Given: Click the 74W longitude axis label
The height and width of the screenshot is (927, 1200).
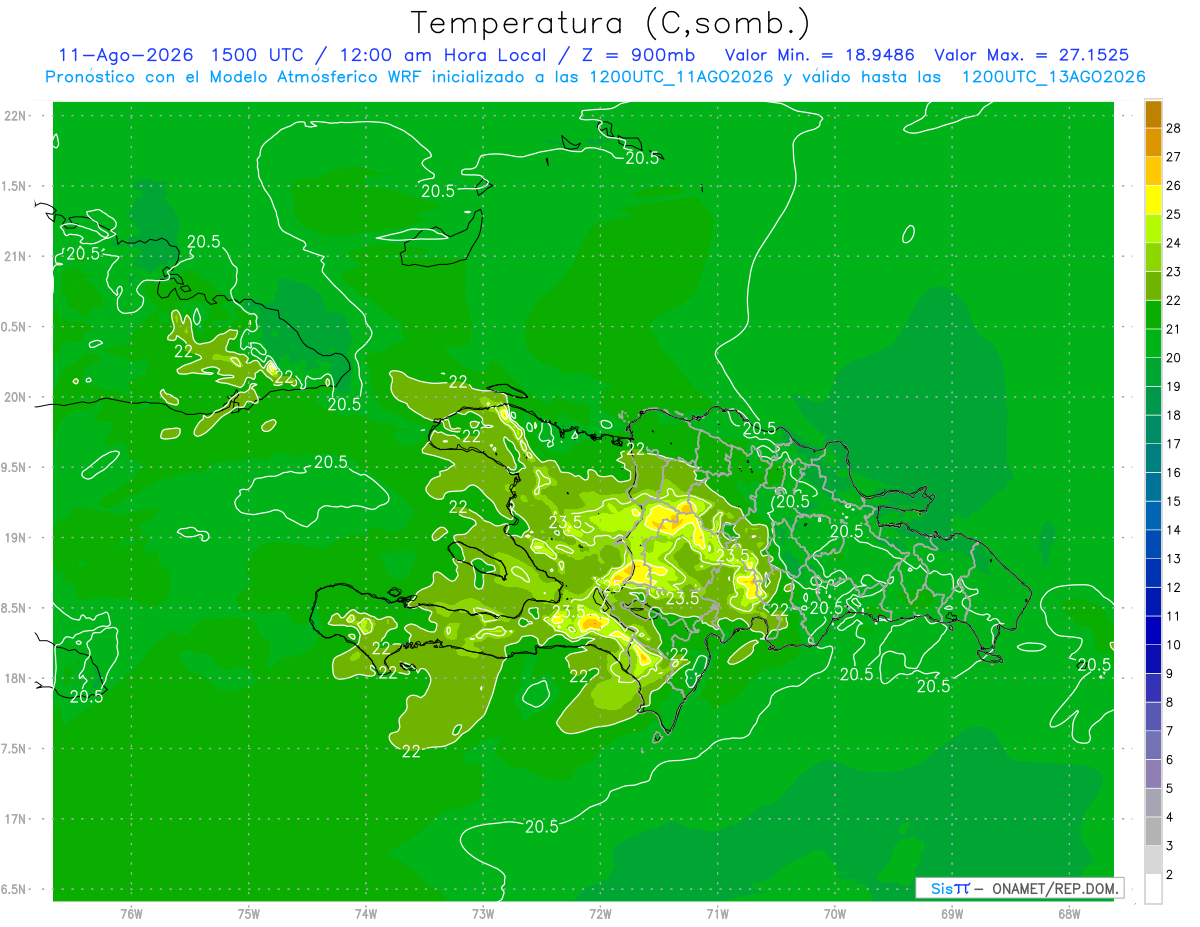Looking at the screenshot, I should pyautogui.click(x=366, y=914).
